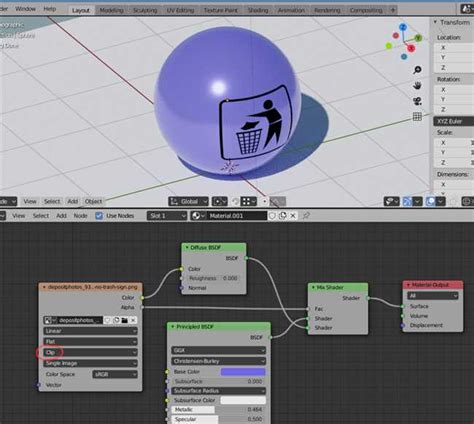Screen dimensions: 474x424
Task: Toggle camera view icon in viewport
Action: 417,101
